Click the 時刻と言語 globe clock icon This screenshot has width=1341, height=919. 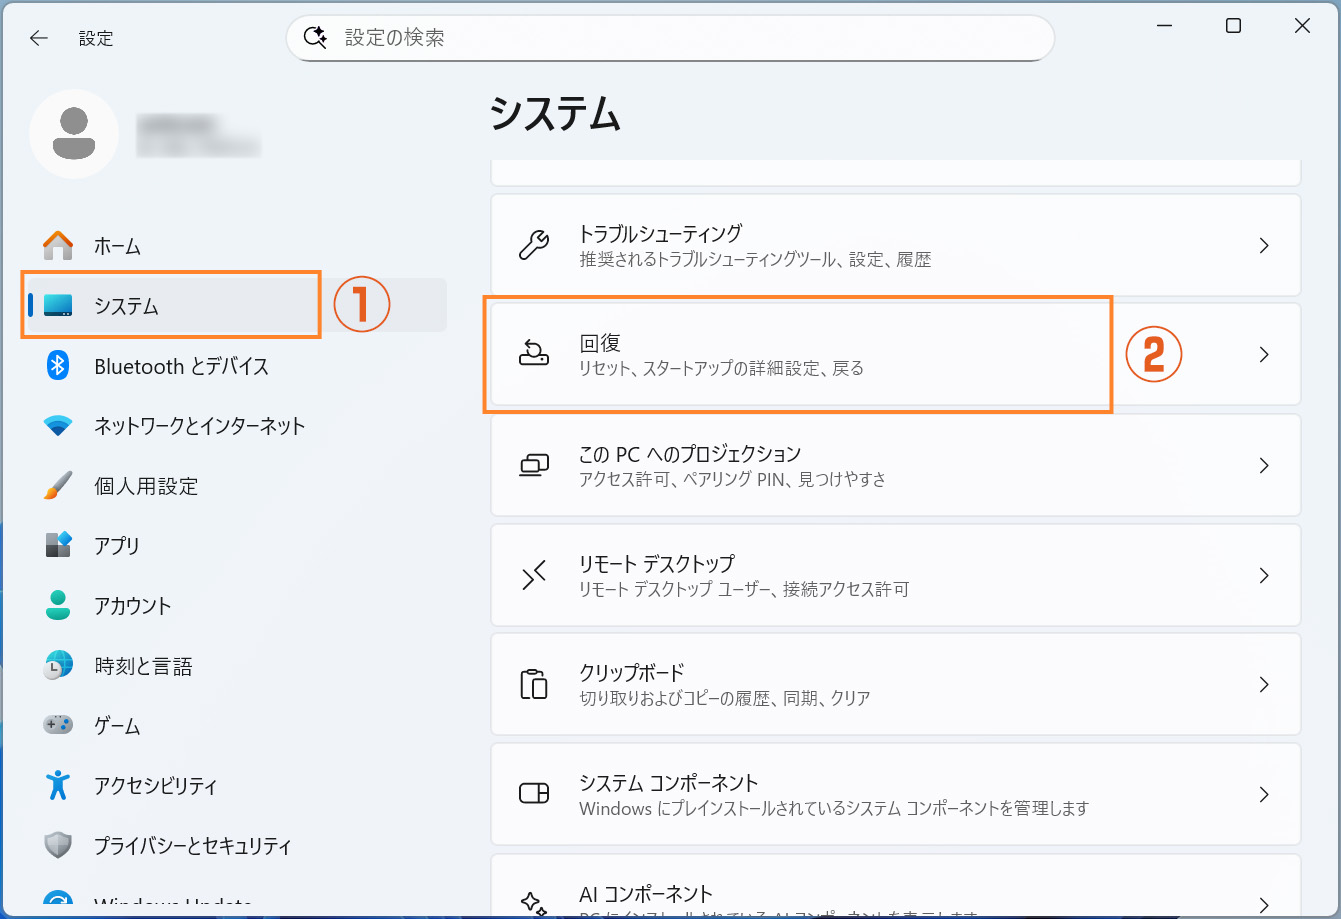(58, 665)
